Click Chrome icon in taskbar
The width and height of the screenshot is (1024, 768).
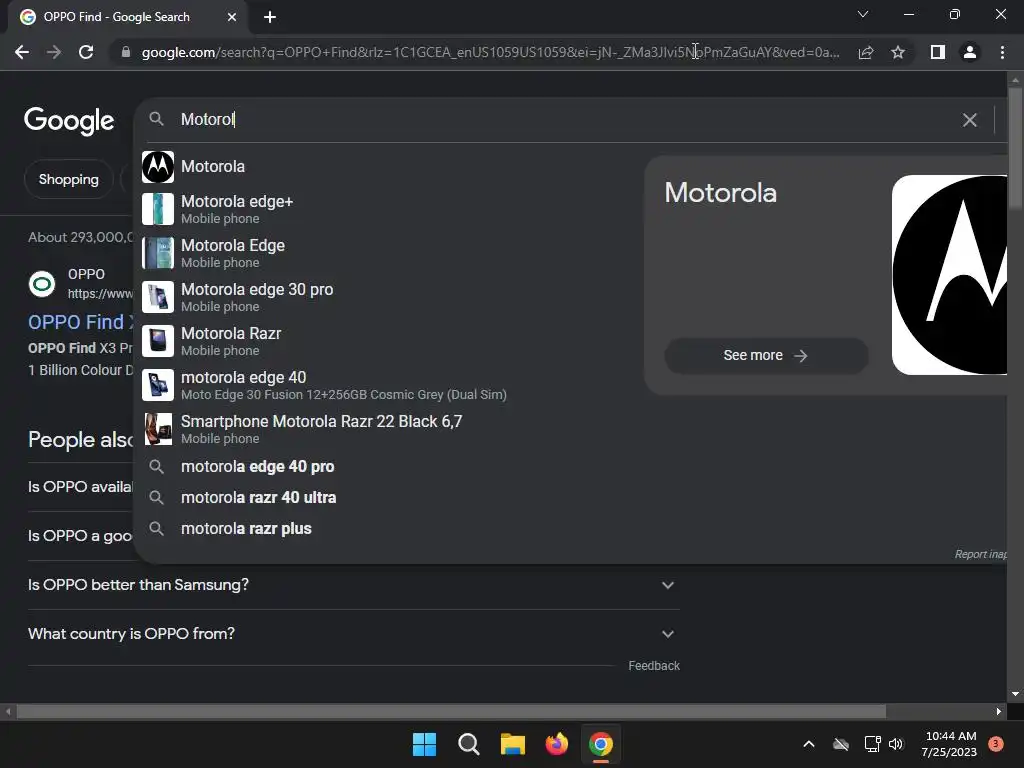[601, 744]
